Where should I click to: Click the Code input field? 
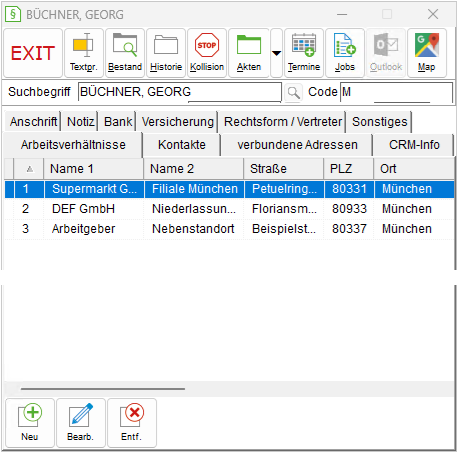click(x=396, y=92)
